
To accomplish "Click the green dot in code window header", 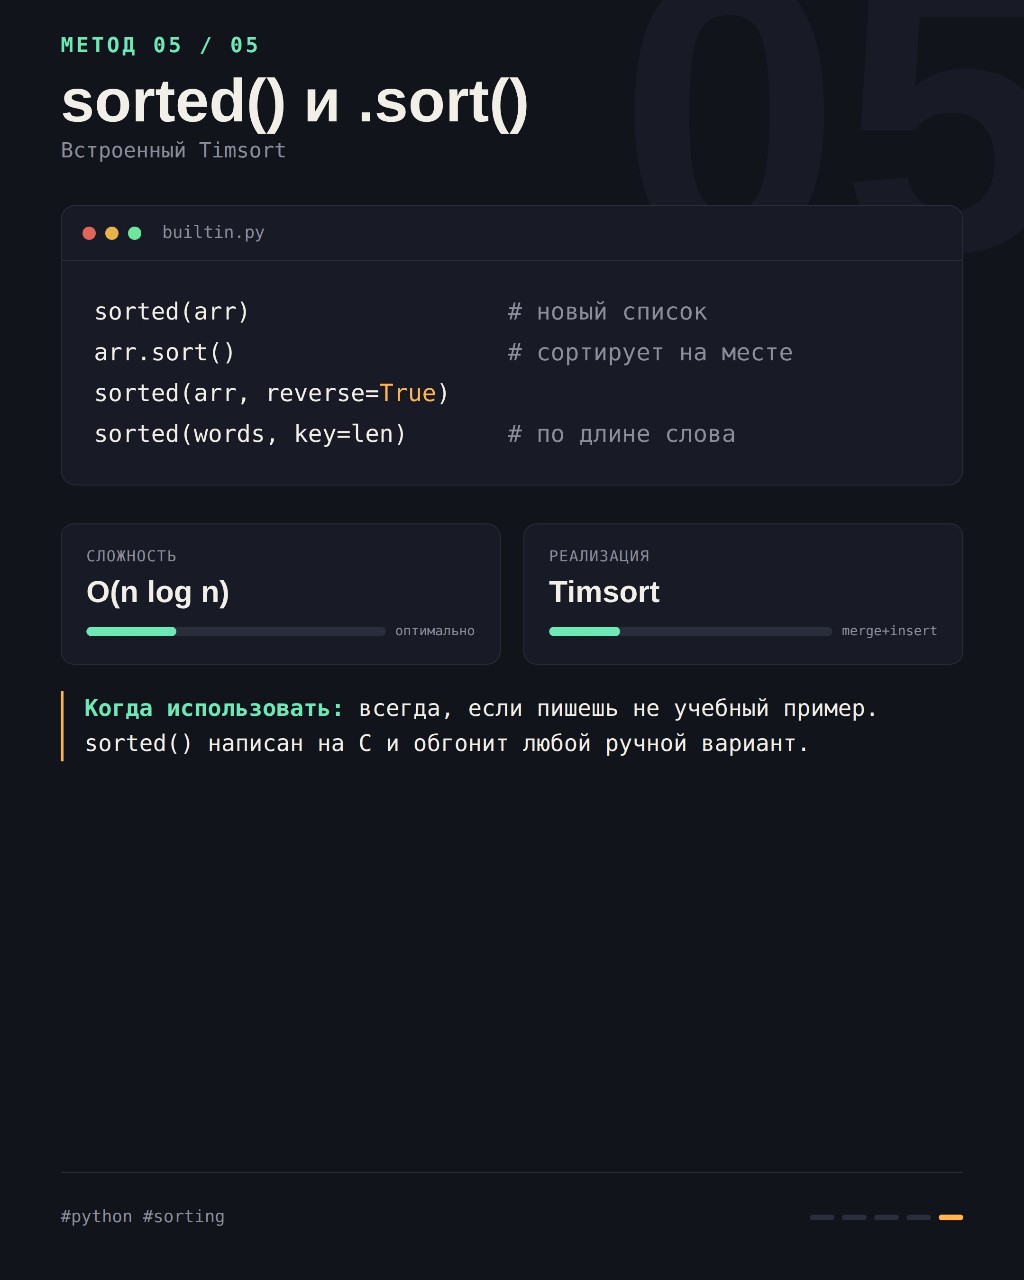I will click(135, 233).
